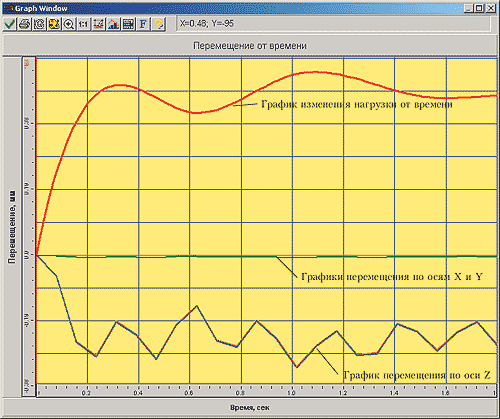This screenshot has height=419, width=500.
Task: Open font settings with the F icon
Action: click(143, 24)
